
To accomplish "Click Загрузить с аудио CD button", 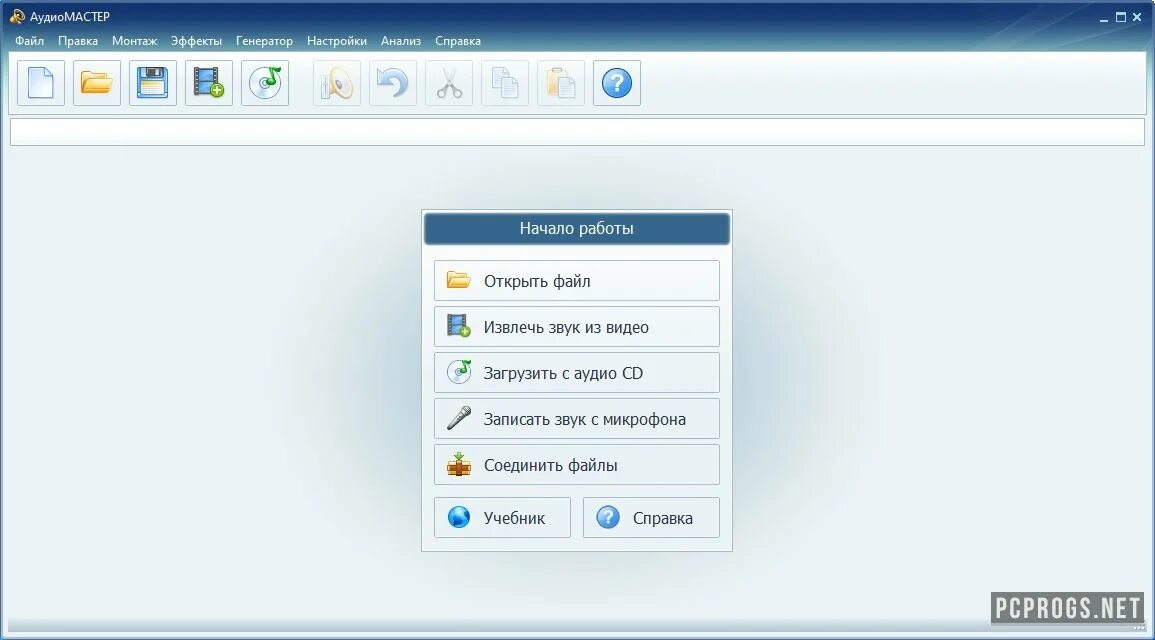I will pyautogui.click(x=577, y=373).
